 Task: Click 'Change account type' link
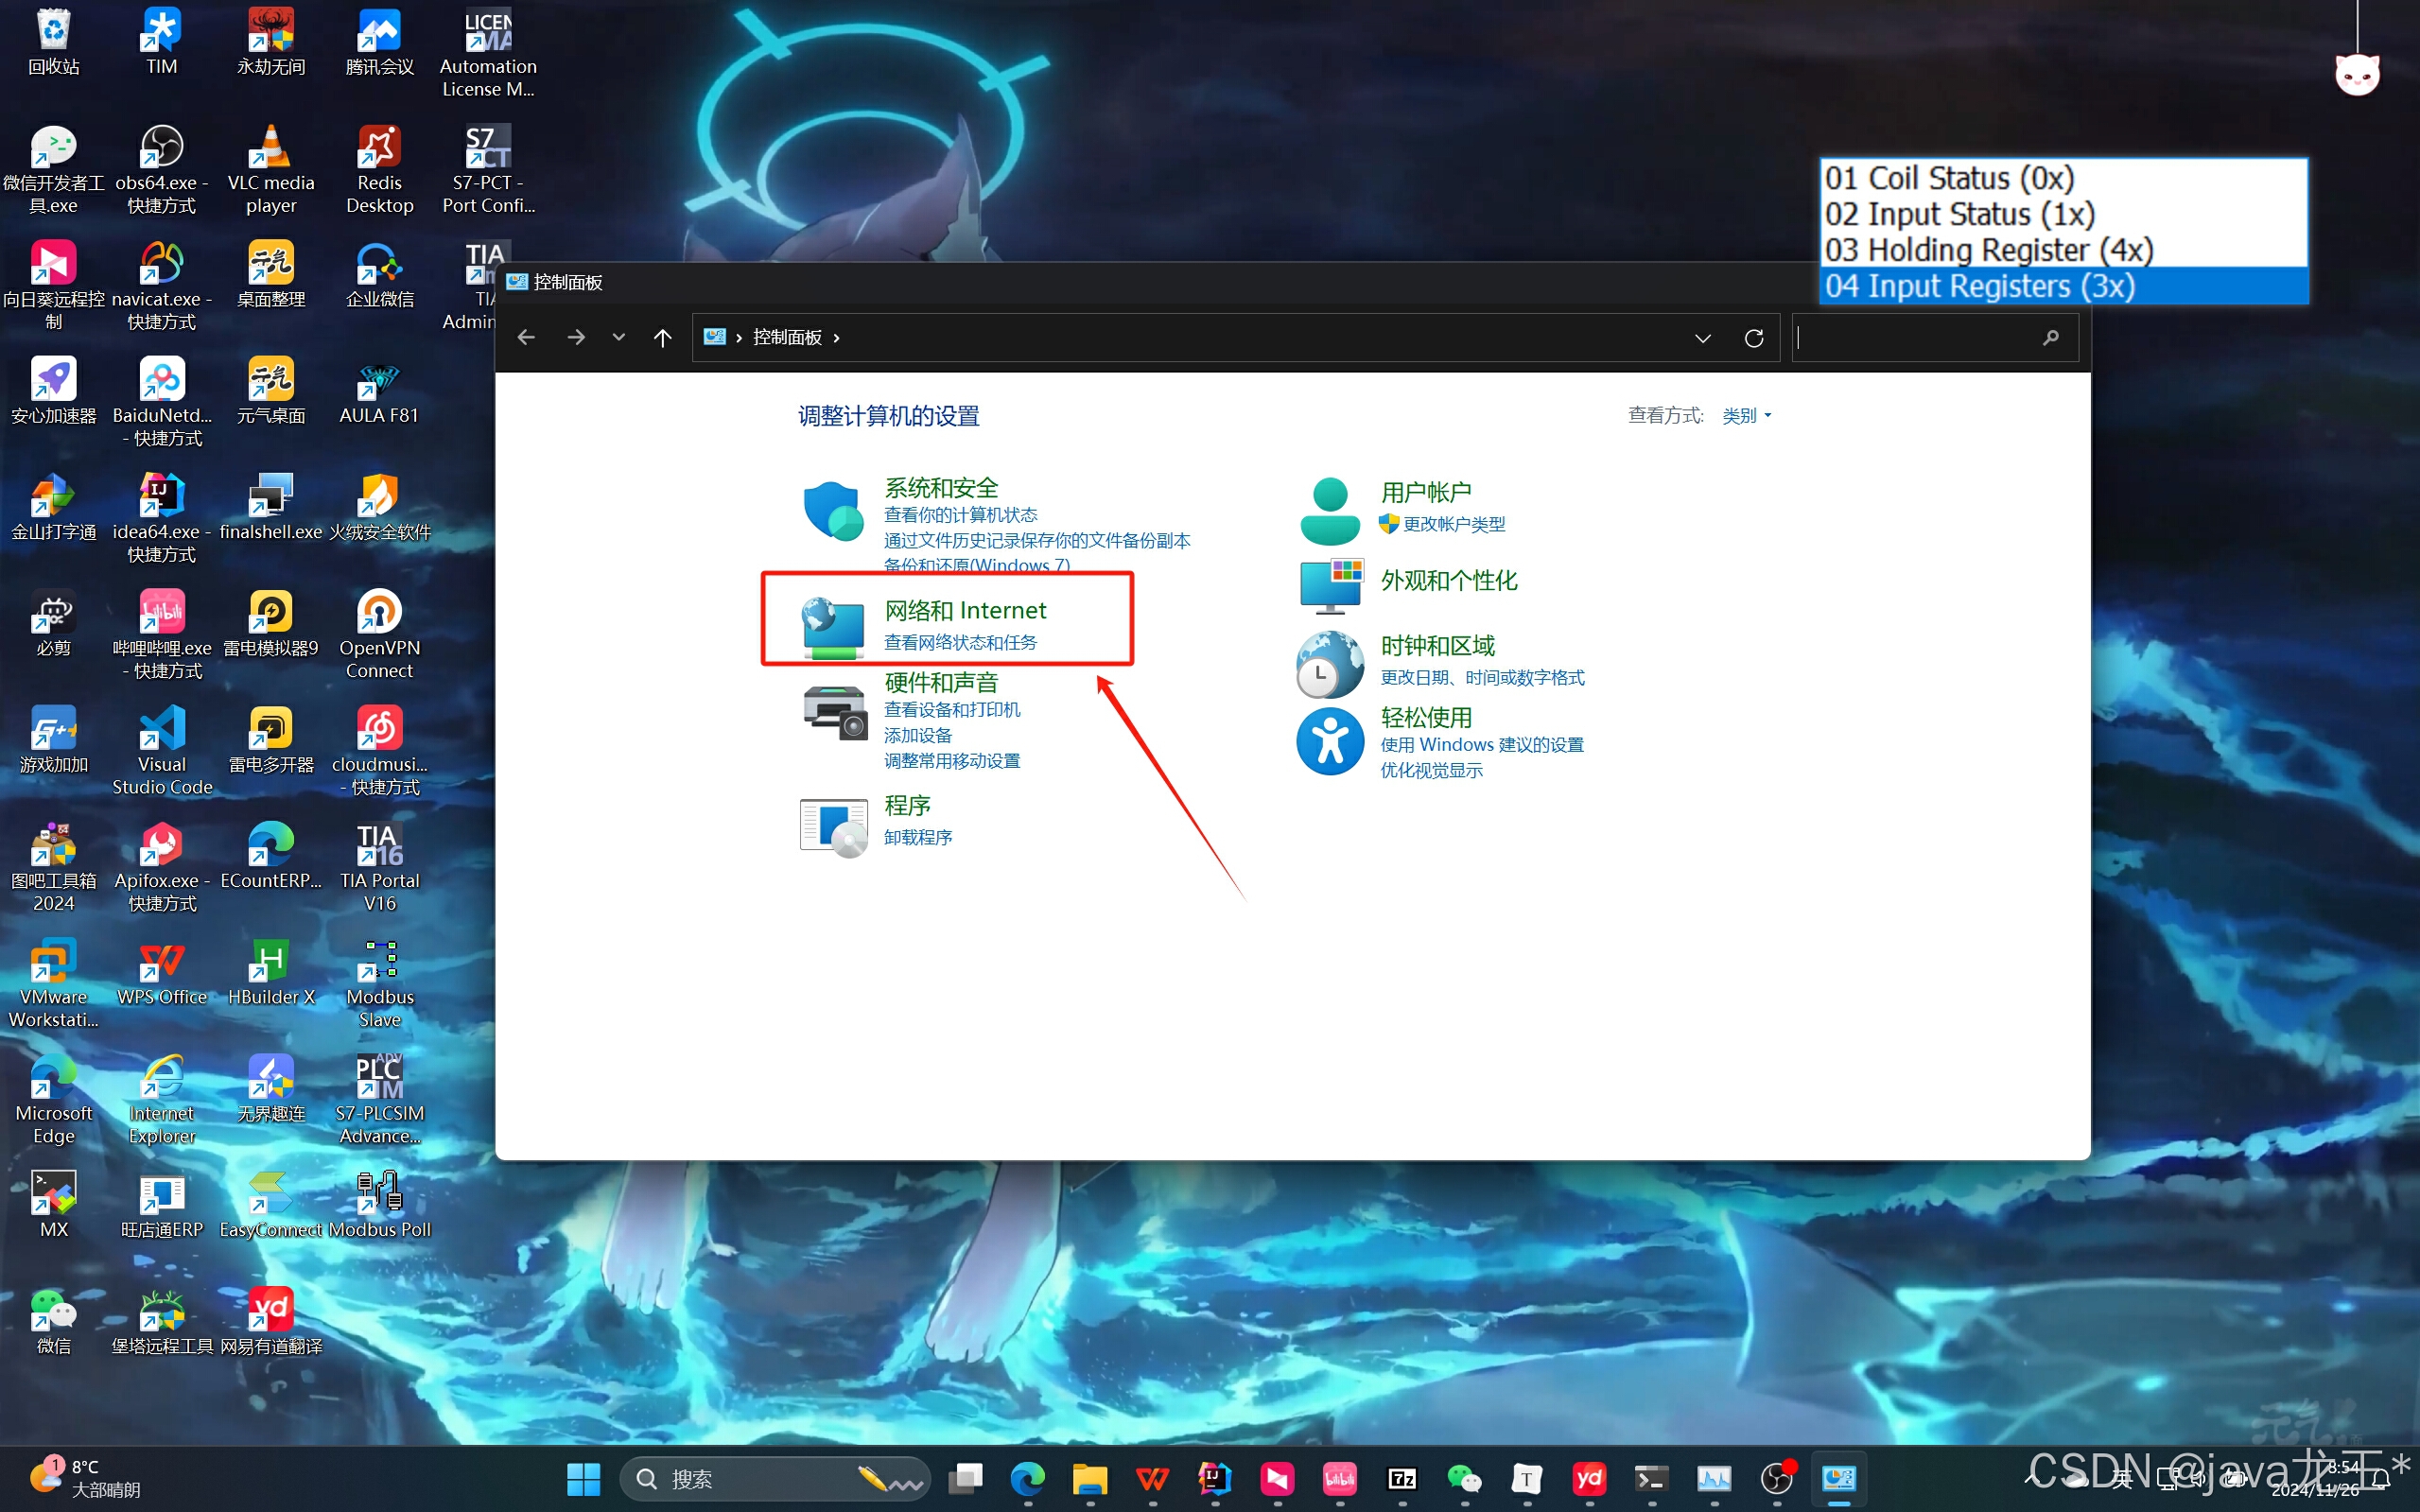[x=1453, y=524]
